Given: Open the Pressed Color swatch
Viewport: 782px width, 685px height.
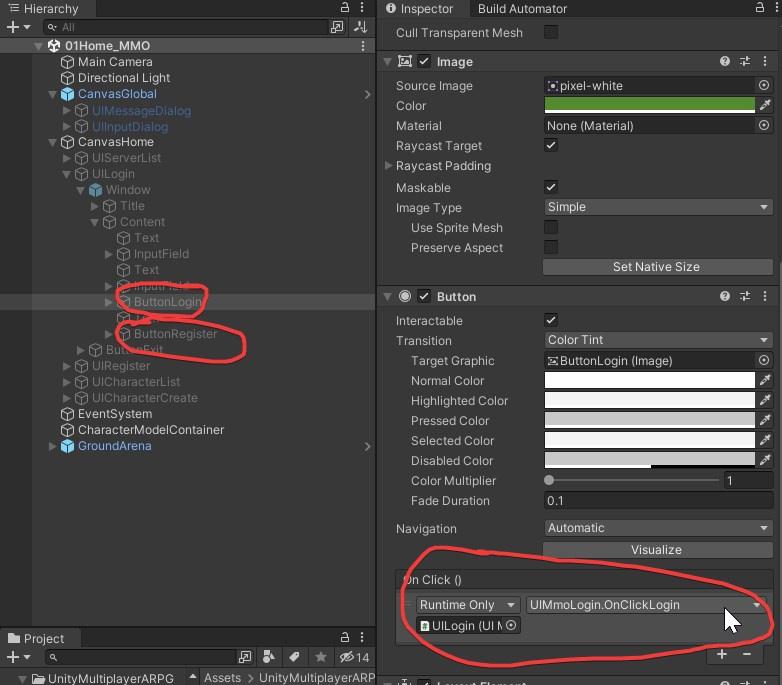Looking at the screenshot, I should click(649, 420).
